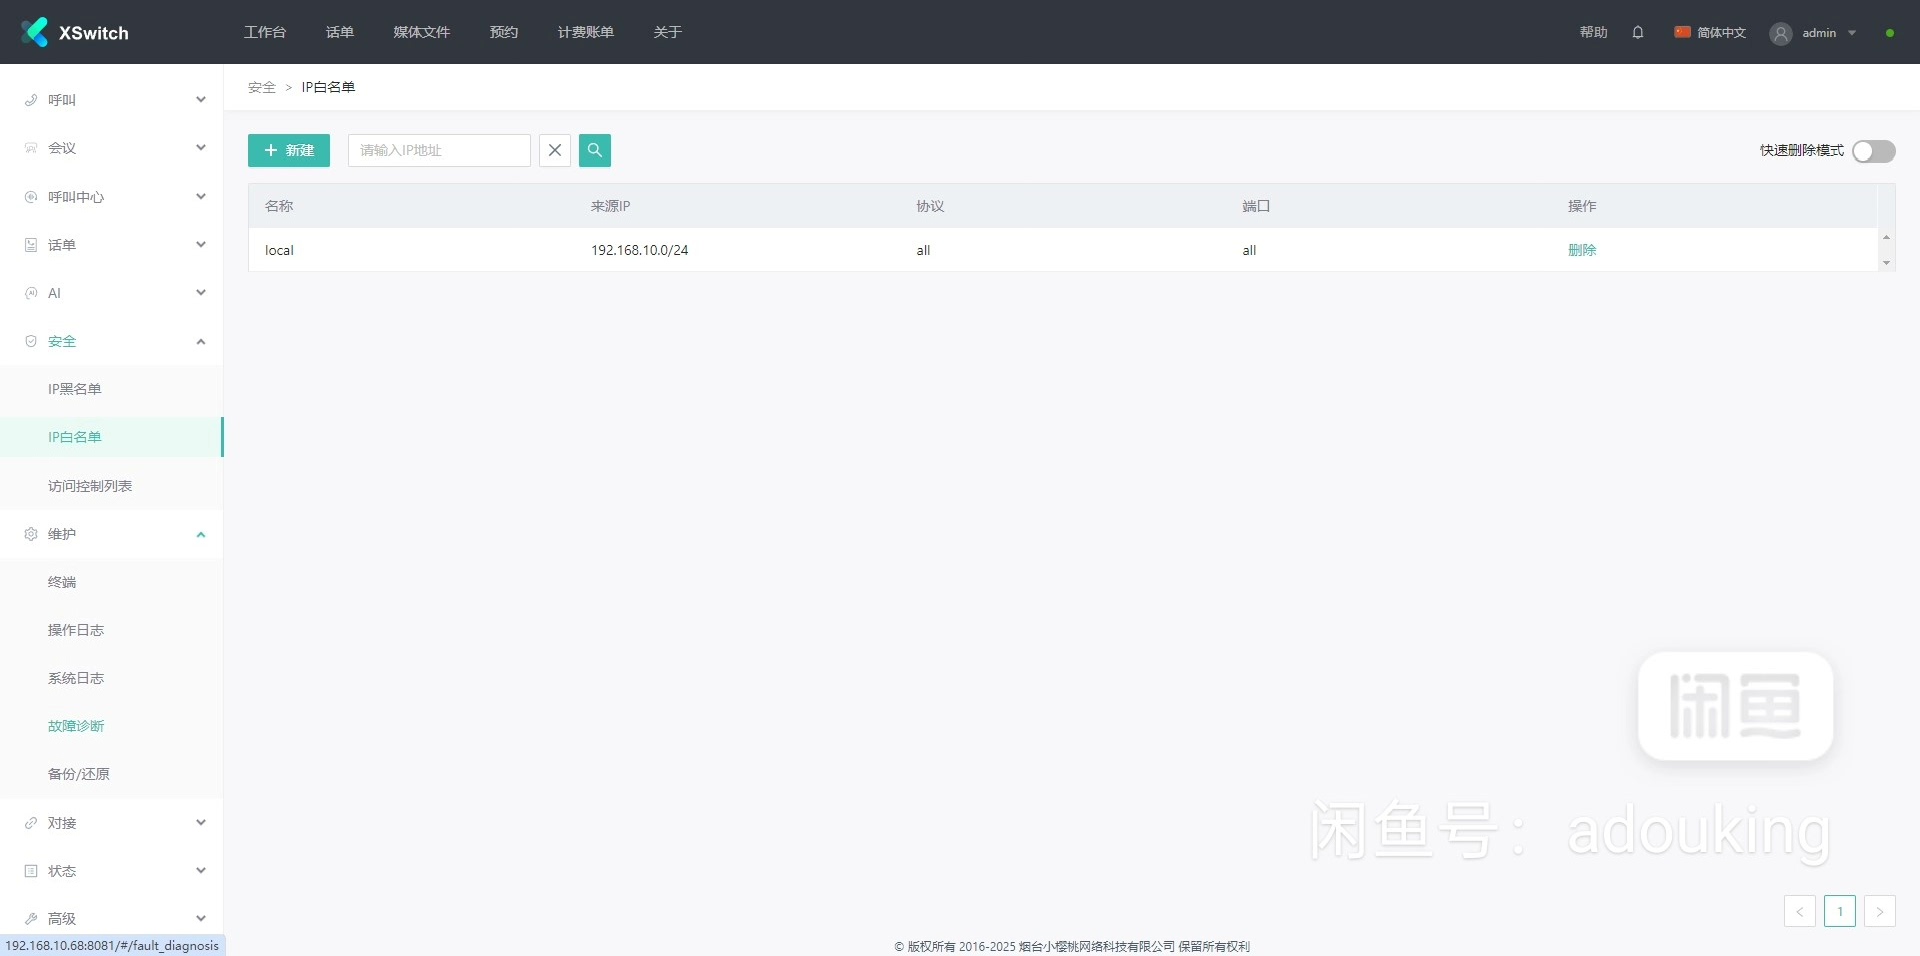Click the 话单 record icon in sidebar
Screen dimensions: 1920x956
(31, 245)
